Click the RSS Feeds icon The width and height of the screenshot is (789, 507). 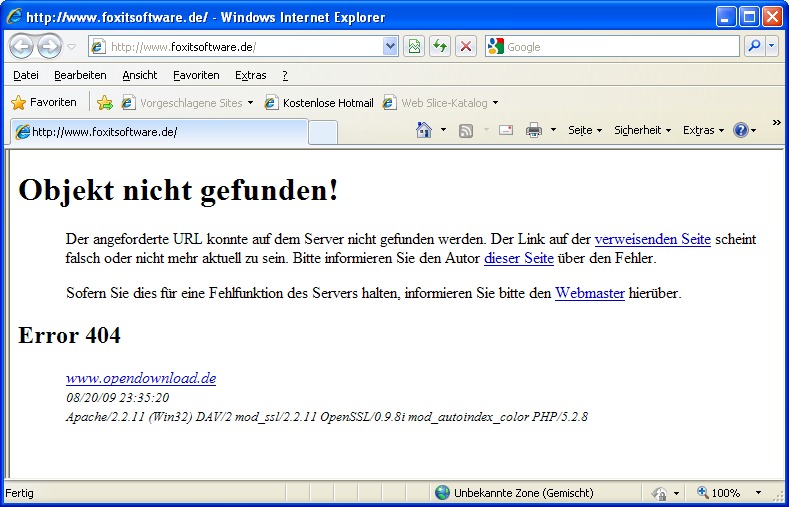466,131
